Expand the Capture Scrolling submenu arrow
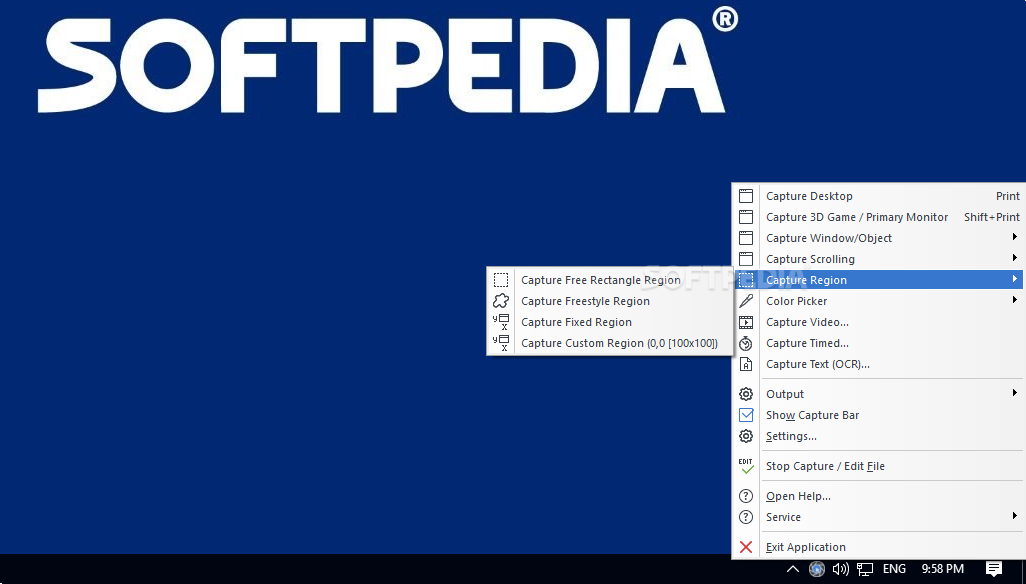1026x584 pixels. [x=1014, y=258]
